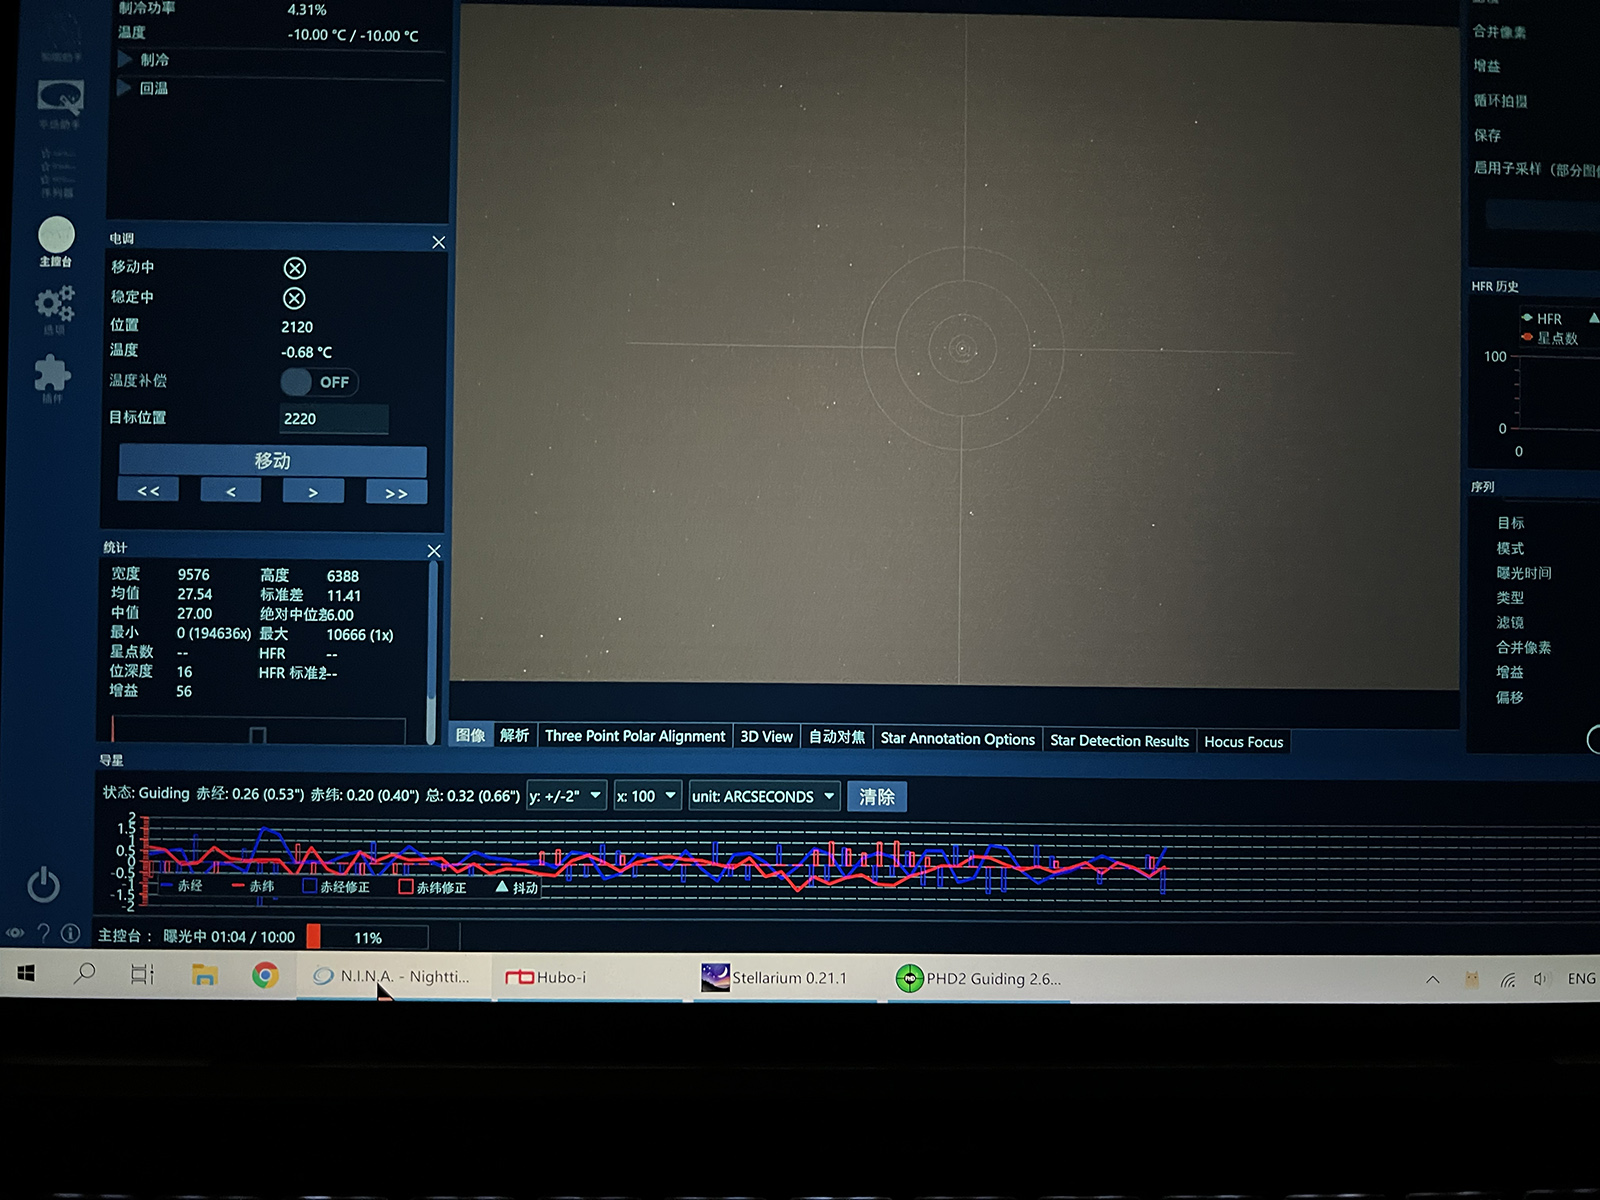This screenshot has height=1200, width=1600.
Task: Click the << large step inward button
Action: pos(148,491)
